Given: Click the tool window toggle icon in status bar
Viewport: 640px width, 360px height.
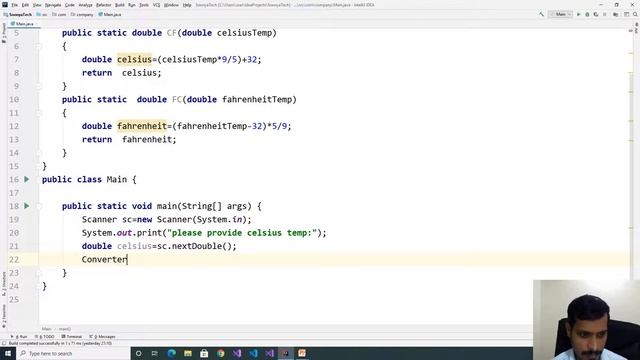Looking at the screenshot, I should pos(4,343).
